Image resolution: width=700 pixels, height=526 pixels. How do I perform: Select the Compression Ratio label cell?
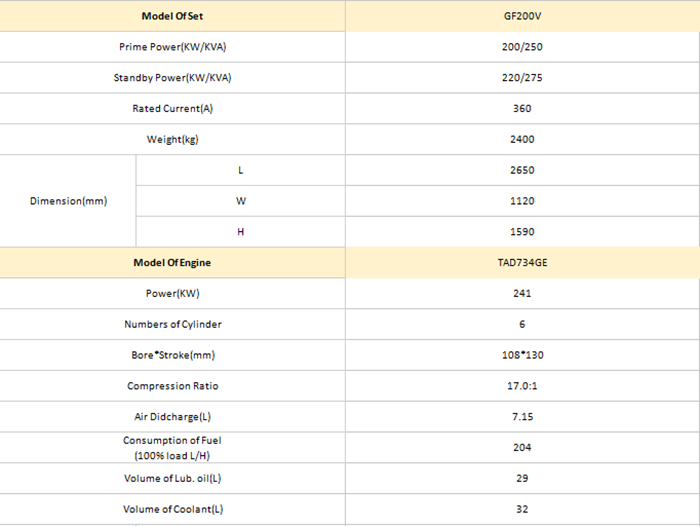coord(172,386)
